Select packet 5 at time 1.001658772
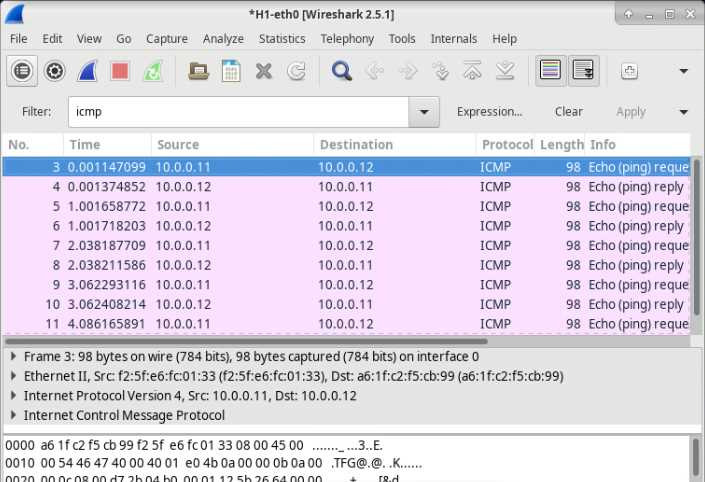The height and width of the screenshot is (482, 705). 346,206
